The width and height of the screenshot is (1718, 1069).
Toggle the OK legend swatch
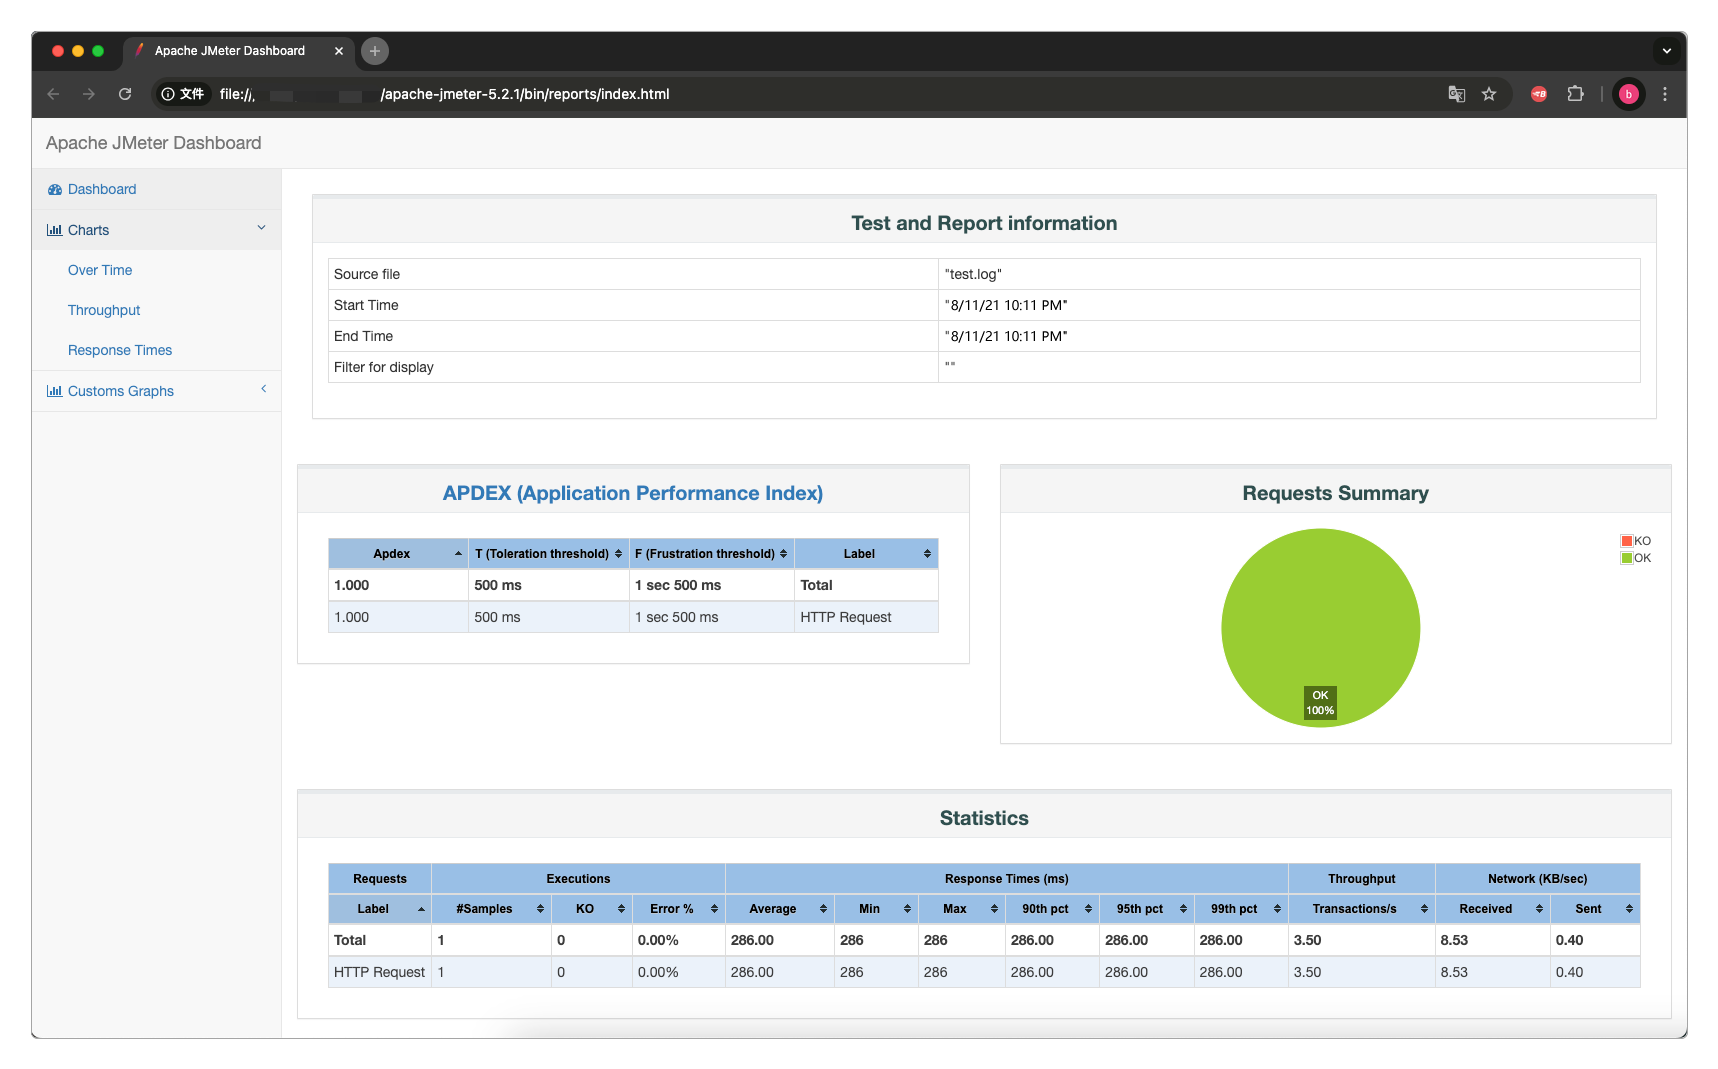(x=1627, y=558)
